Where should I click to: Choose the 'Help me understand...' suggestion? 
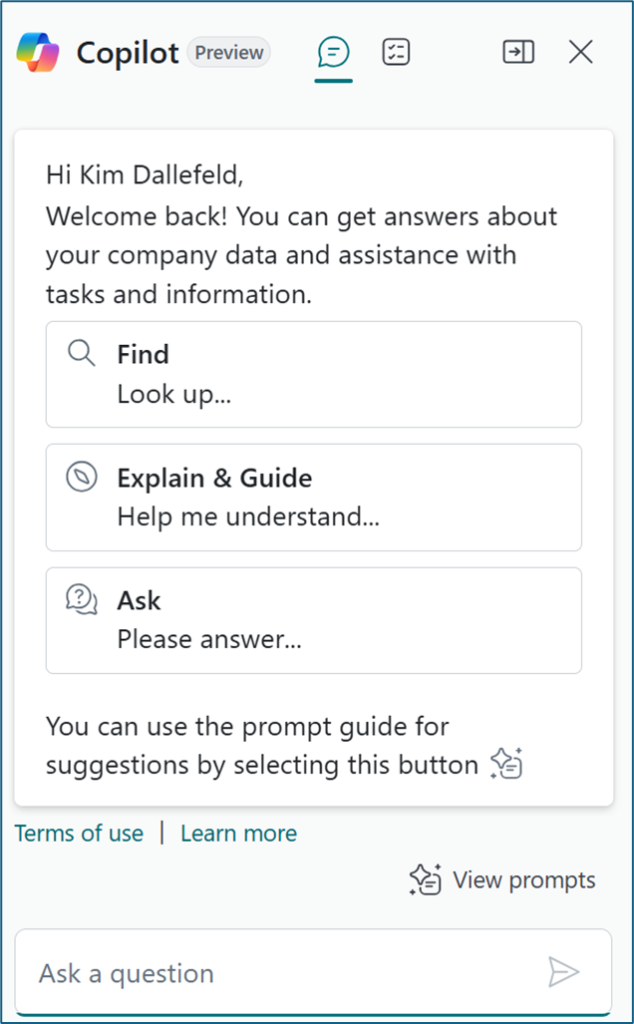click(x=313, y=498)
